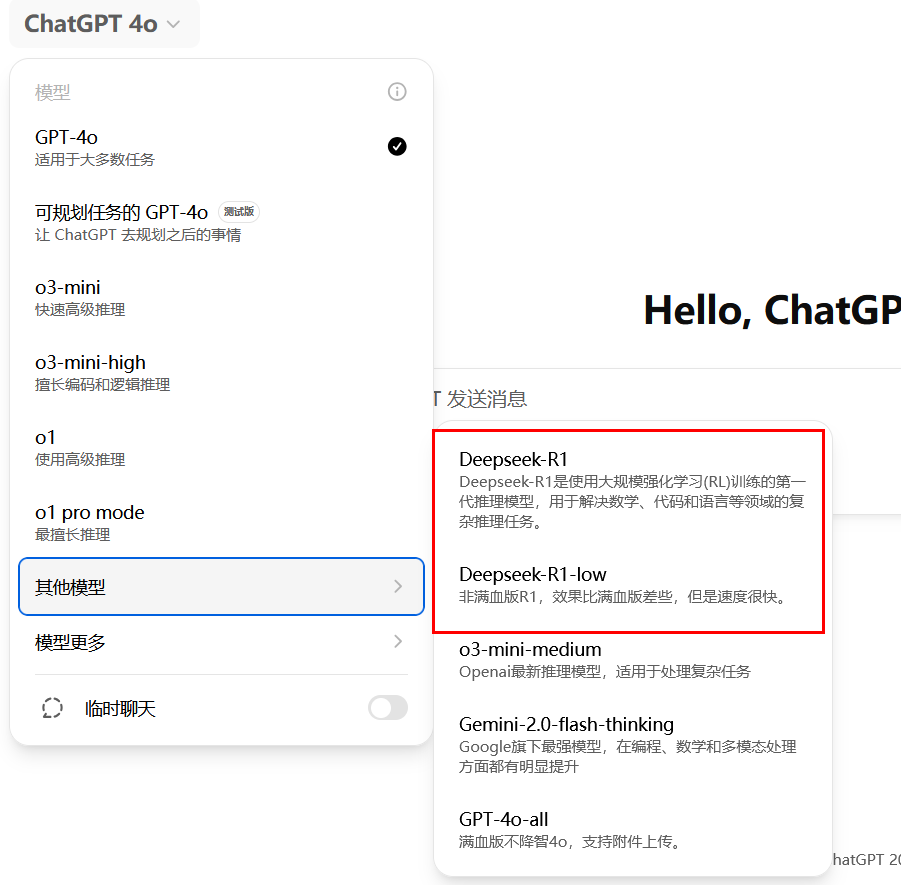Viewport: 901px width, 885px height.
Task: Pick the o1 pro mode model
Action: click(221, 522)
